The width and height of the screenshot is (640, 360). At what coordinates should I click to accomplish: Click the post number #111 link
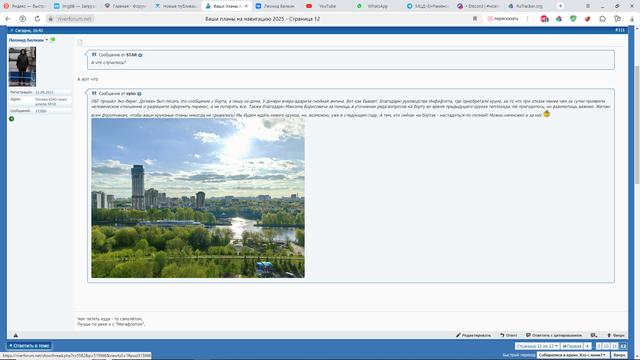(x=620, y=30)
